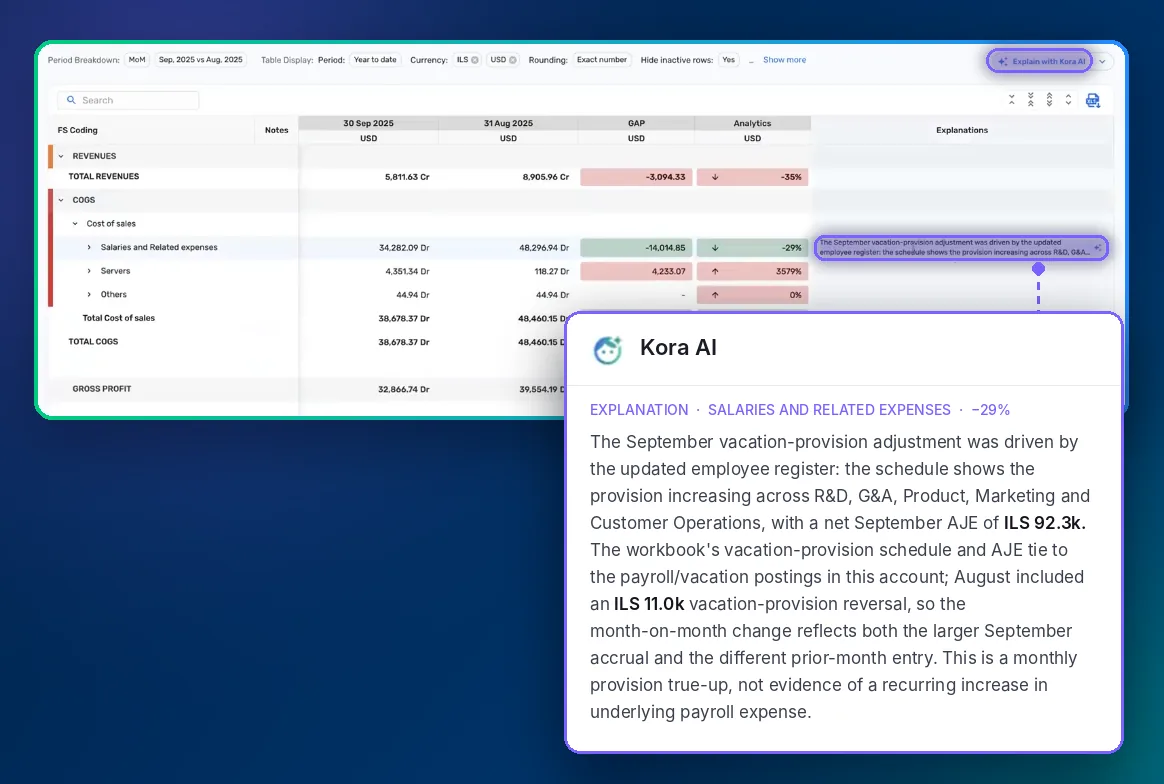The width and height of the screenshot is (1164, 784).
Task: Click the ILS 11.0k bold figure
Action: pos(649,604)
